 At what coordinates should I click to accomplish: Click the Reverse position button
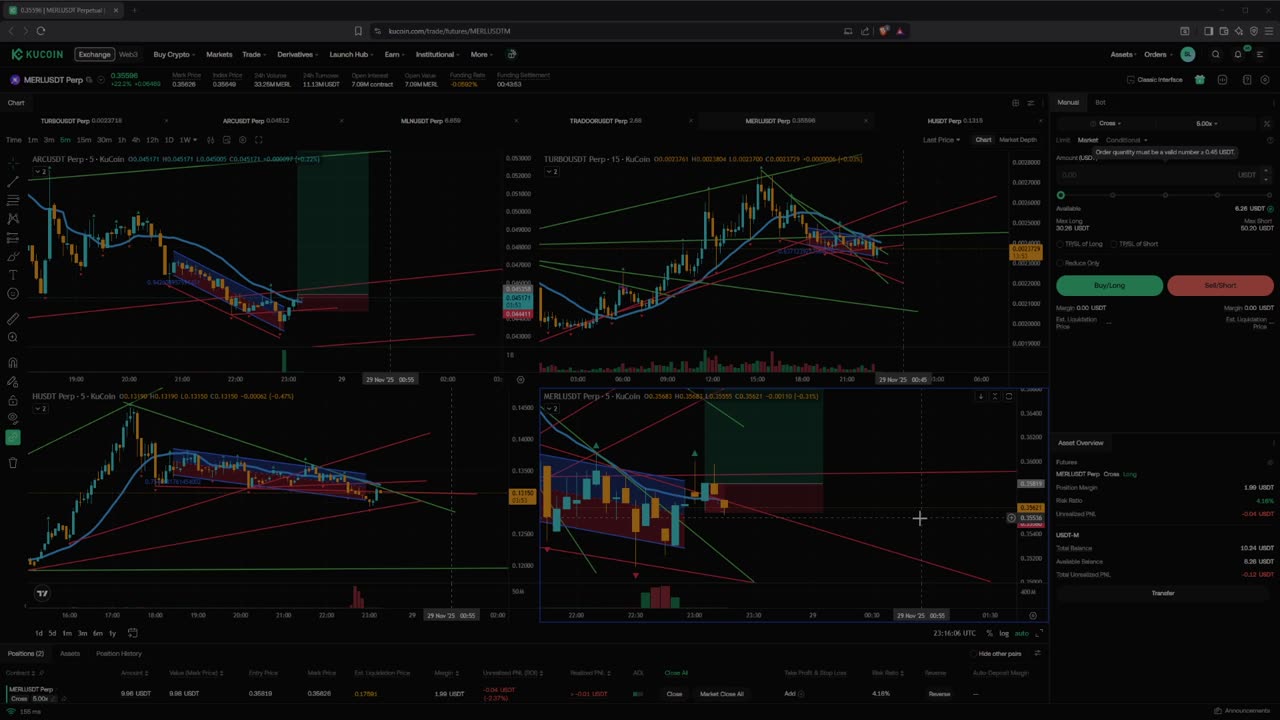939,694
